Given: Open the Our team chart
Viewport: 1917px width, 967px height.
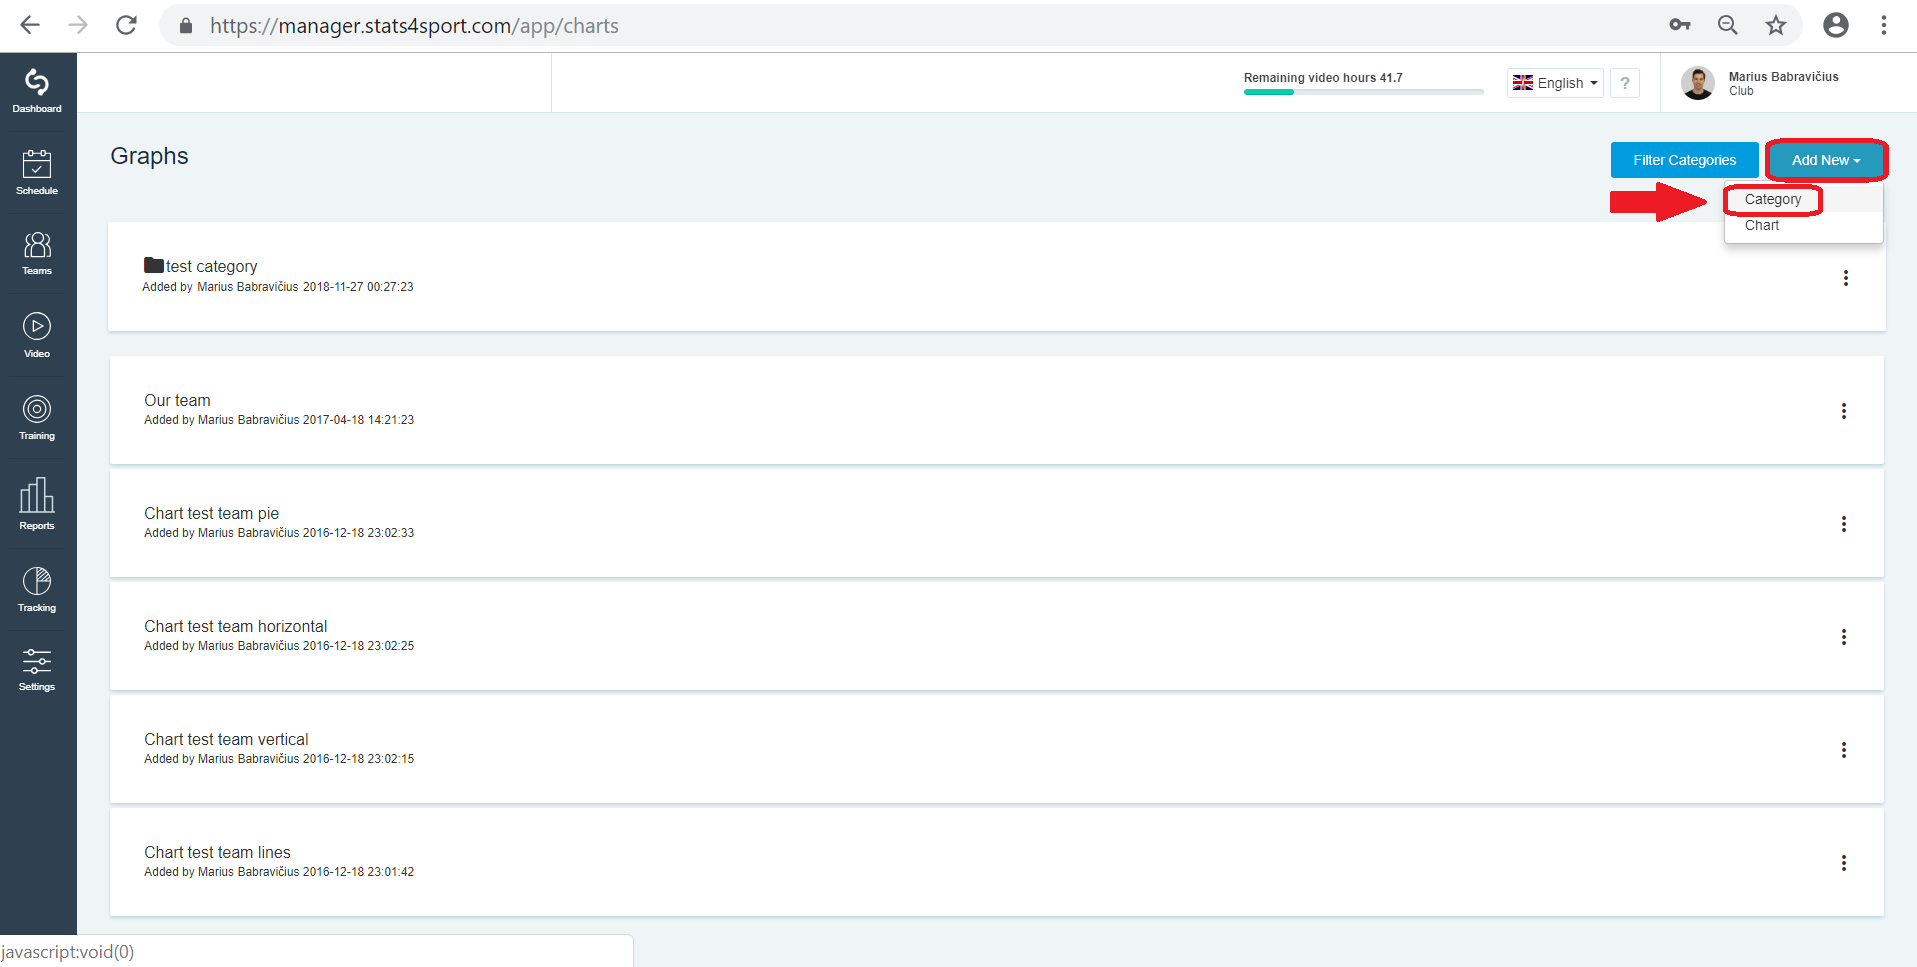Looking at the screenshot, I should (177, 400).
